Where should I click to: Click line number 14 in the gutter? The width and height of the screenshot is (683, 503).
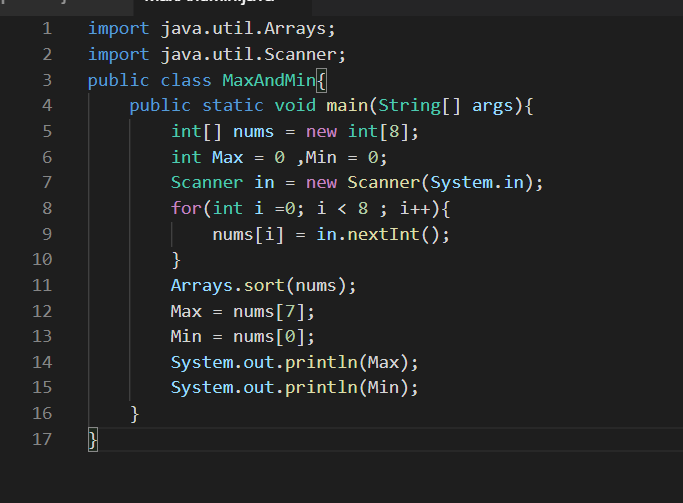(42, 362)
